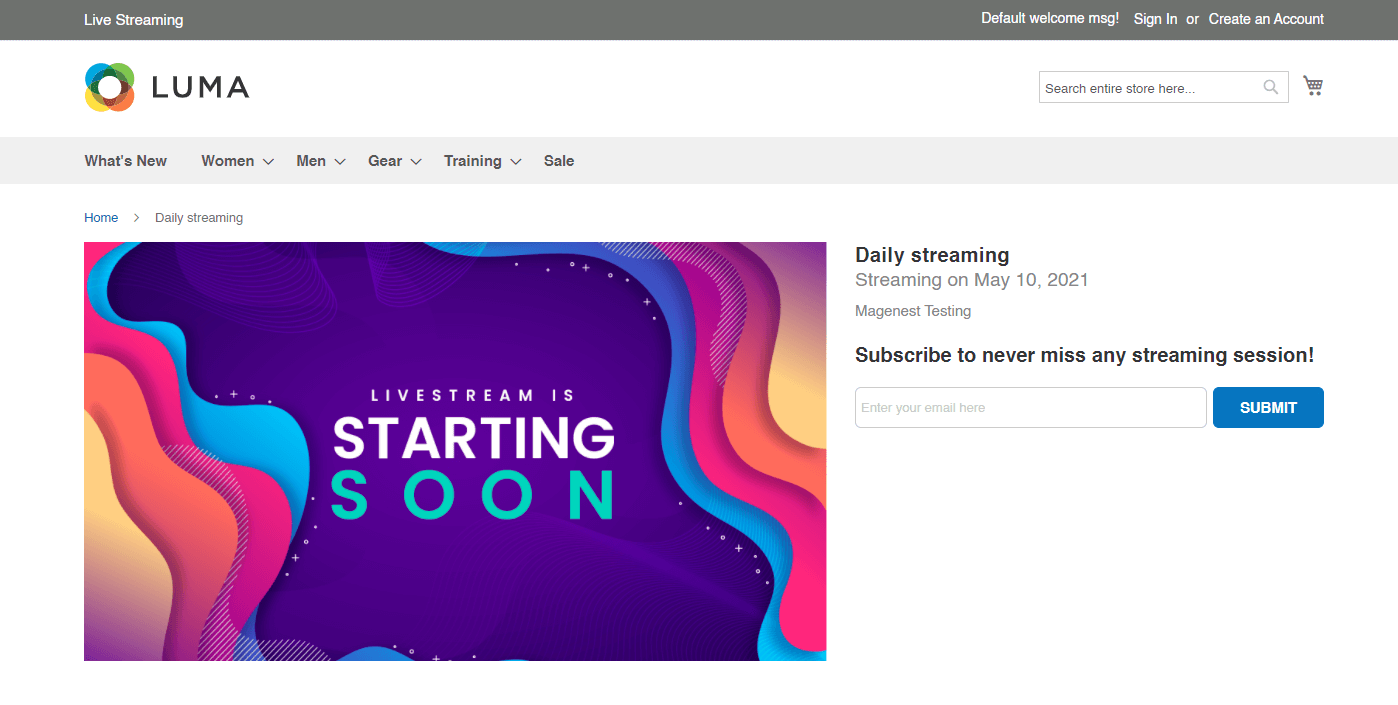Click Sign In link

point(1155,19)
